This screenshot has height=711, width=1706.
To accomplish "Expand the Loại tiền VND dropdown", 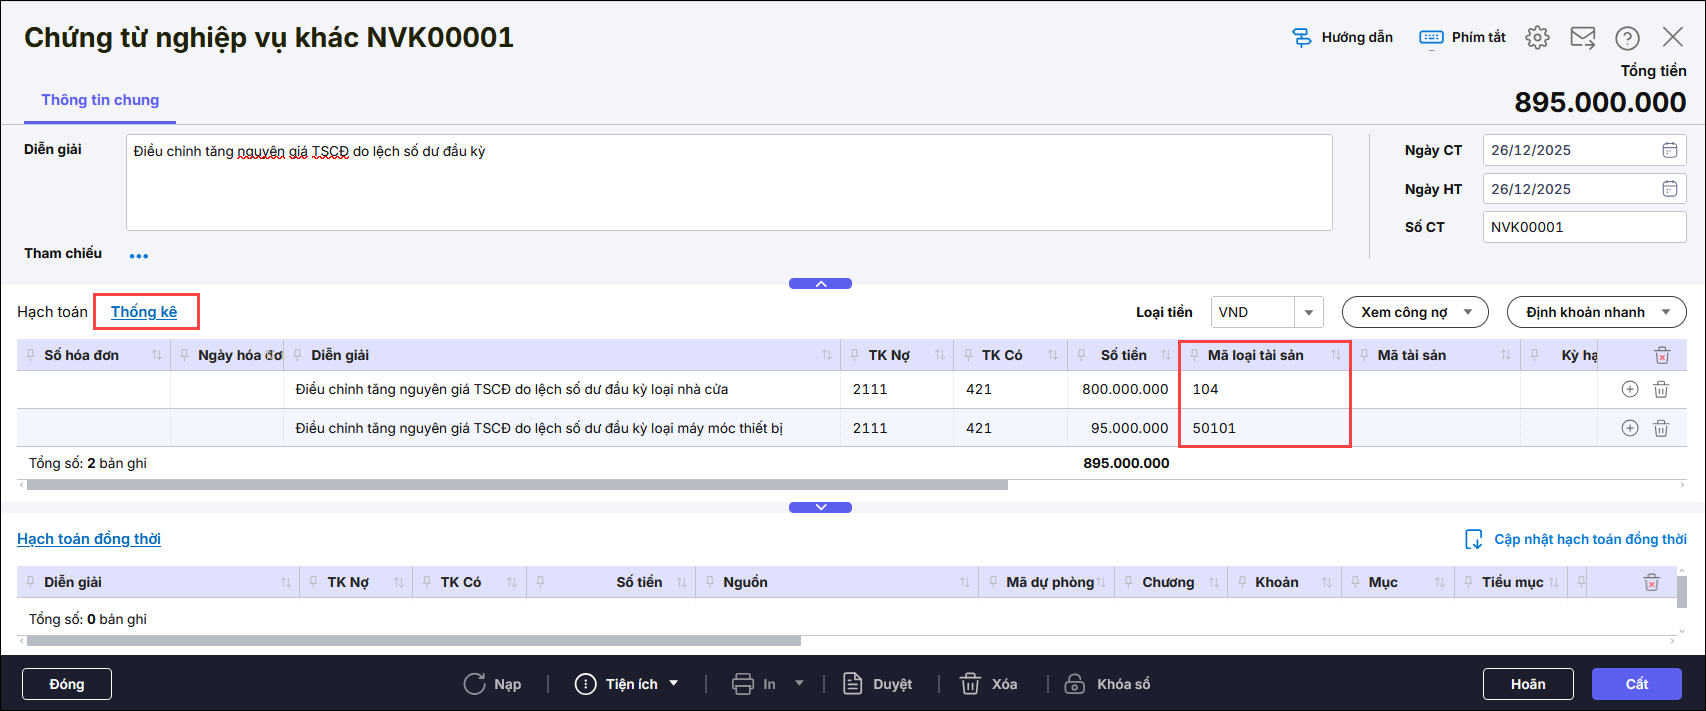I will pos(1308,312).
